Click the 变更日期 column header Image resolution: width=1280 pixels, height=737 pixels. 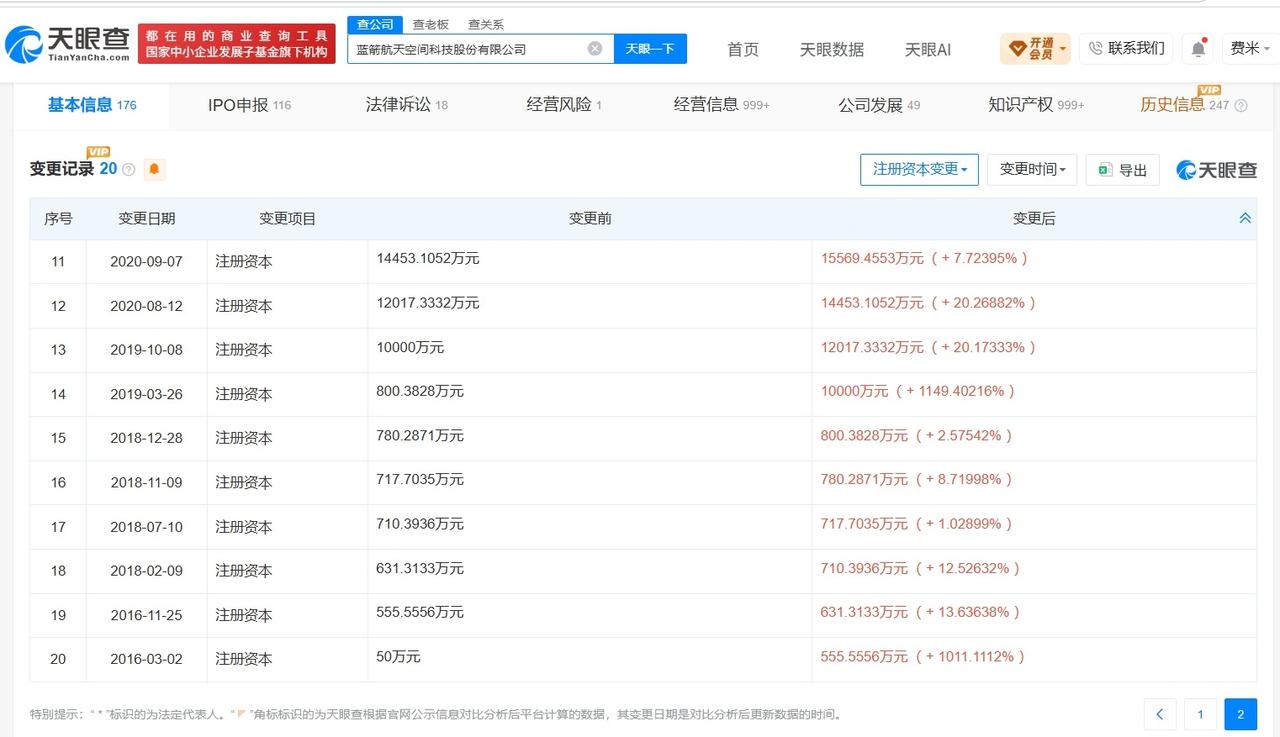147,218
